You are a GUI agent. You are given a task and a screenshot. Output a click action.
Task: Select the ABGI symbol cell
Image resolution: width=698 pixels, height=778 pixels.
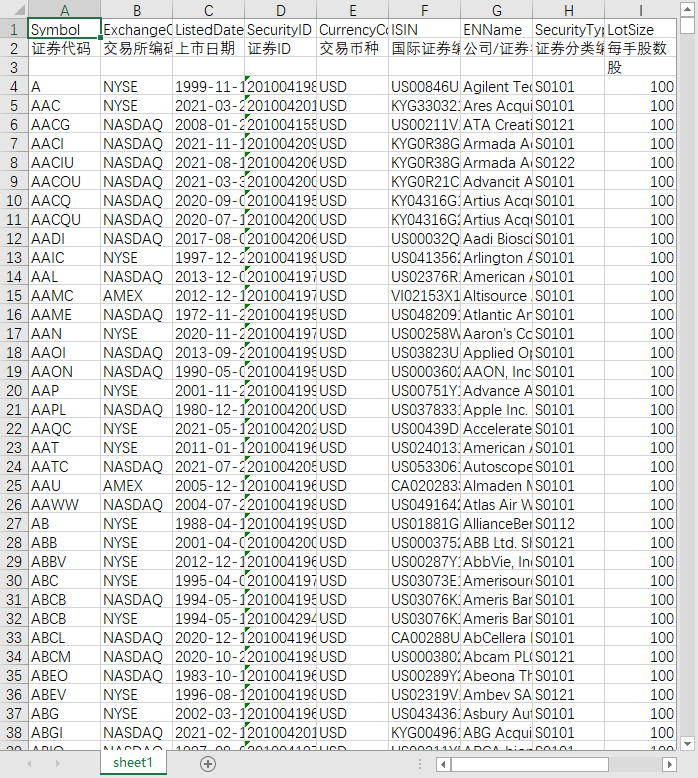pos(64,732)
